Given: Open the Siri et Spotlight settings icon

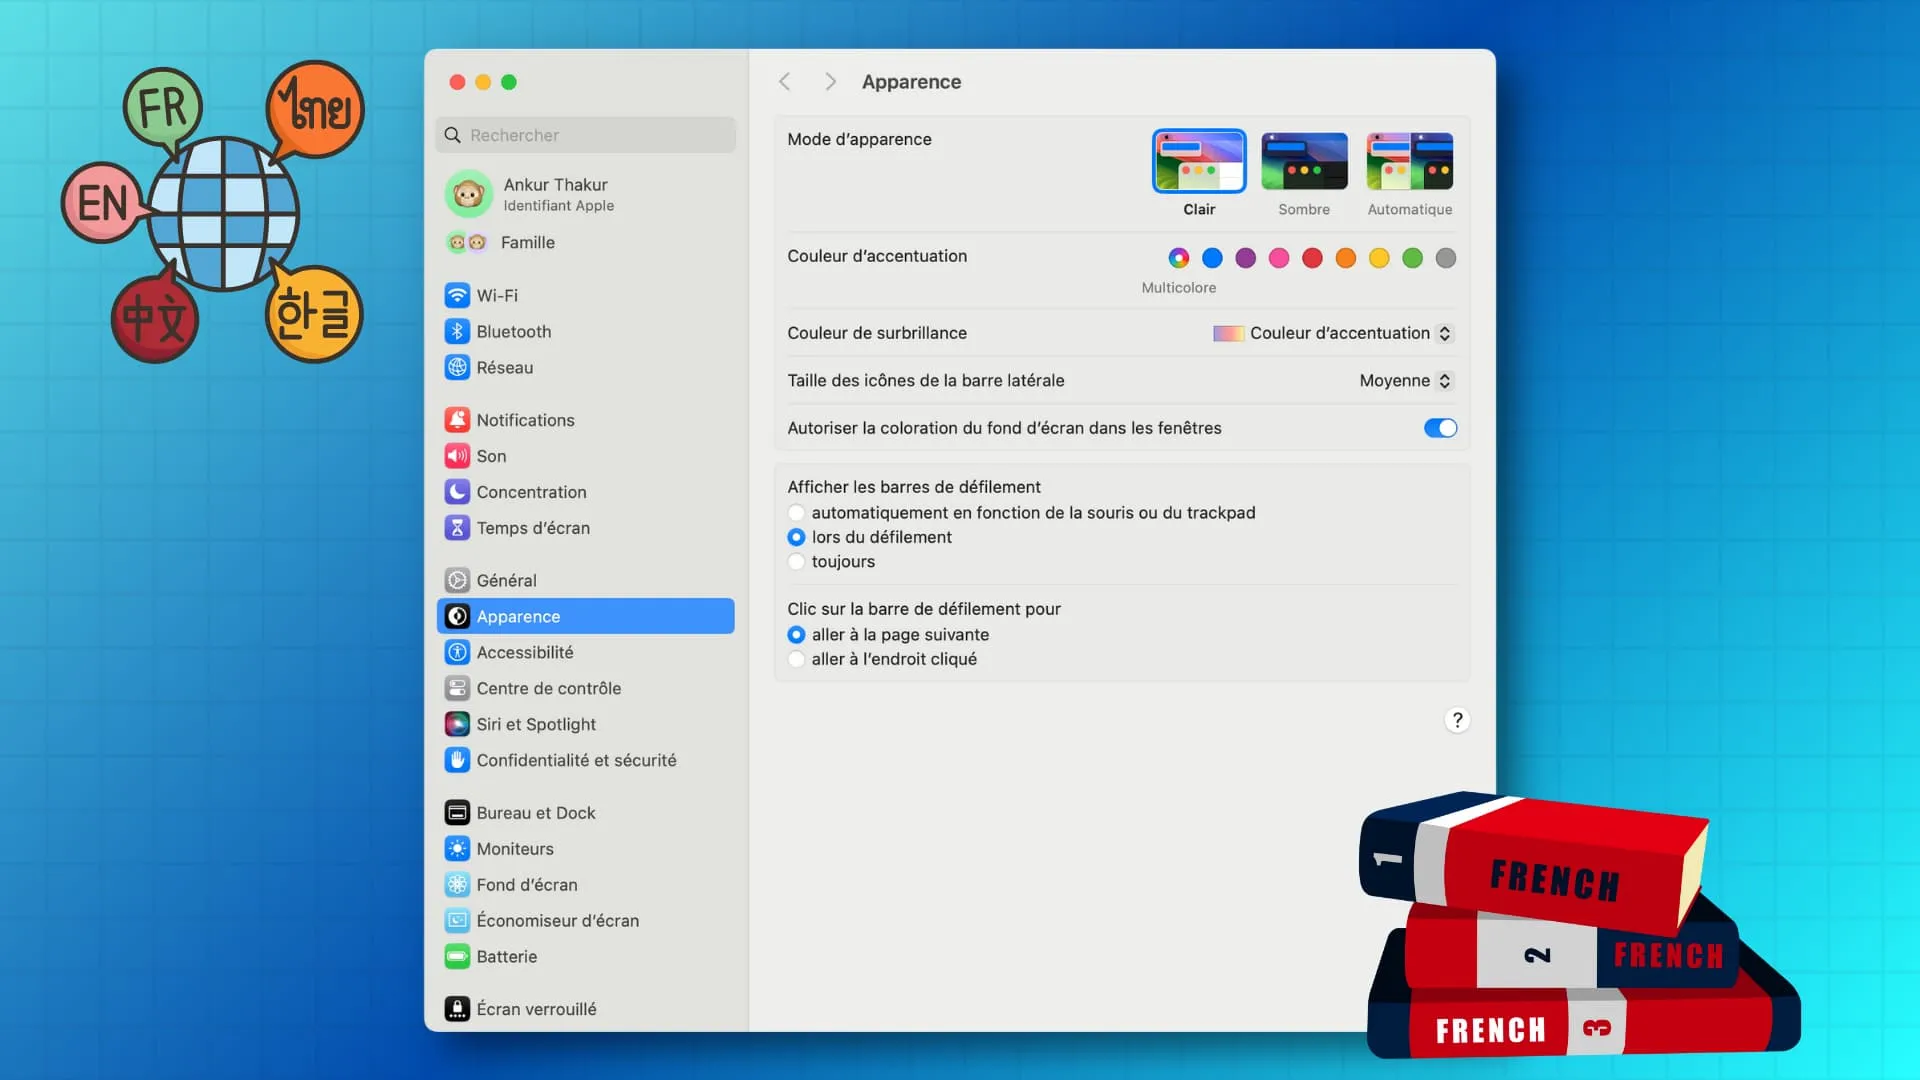Looking at the screenshot, I should [458, 723].
